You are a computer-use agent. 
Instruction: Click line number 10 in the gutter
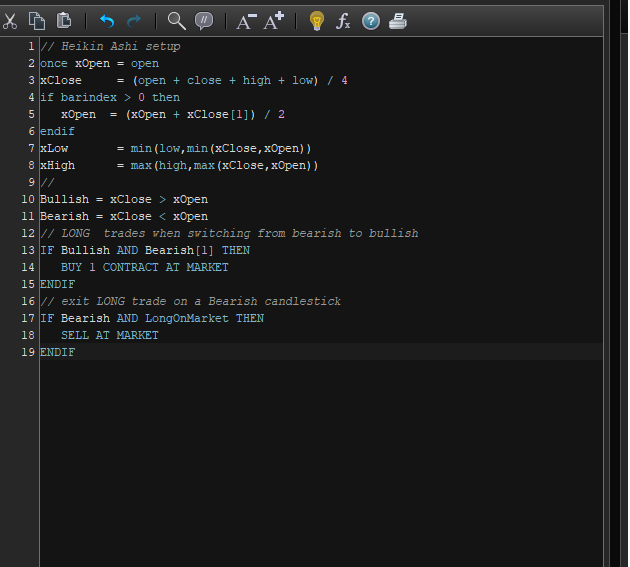tap(29, 199)
